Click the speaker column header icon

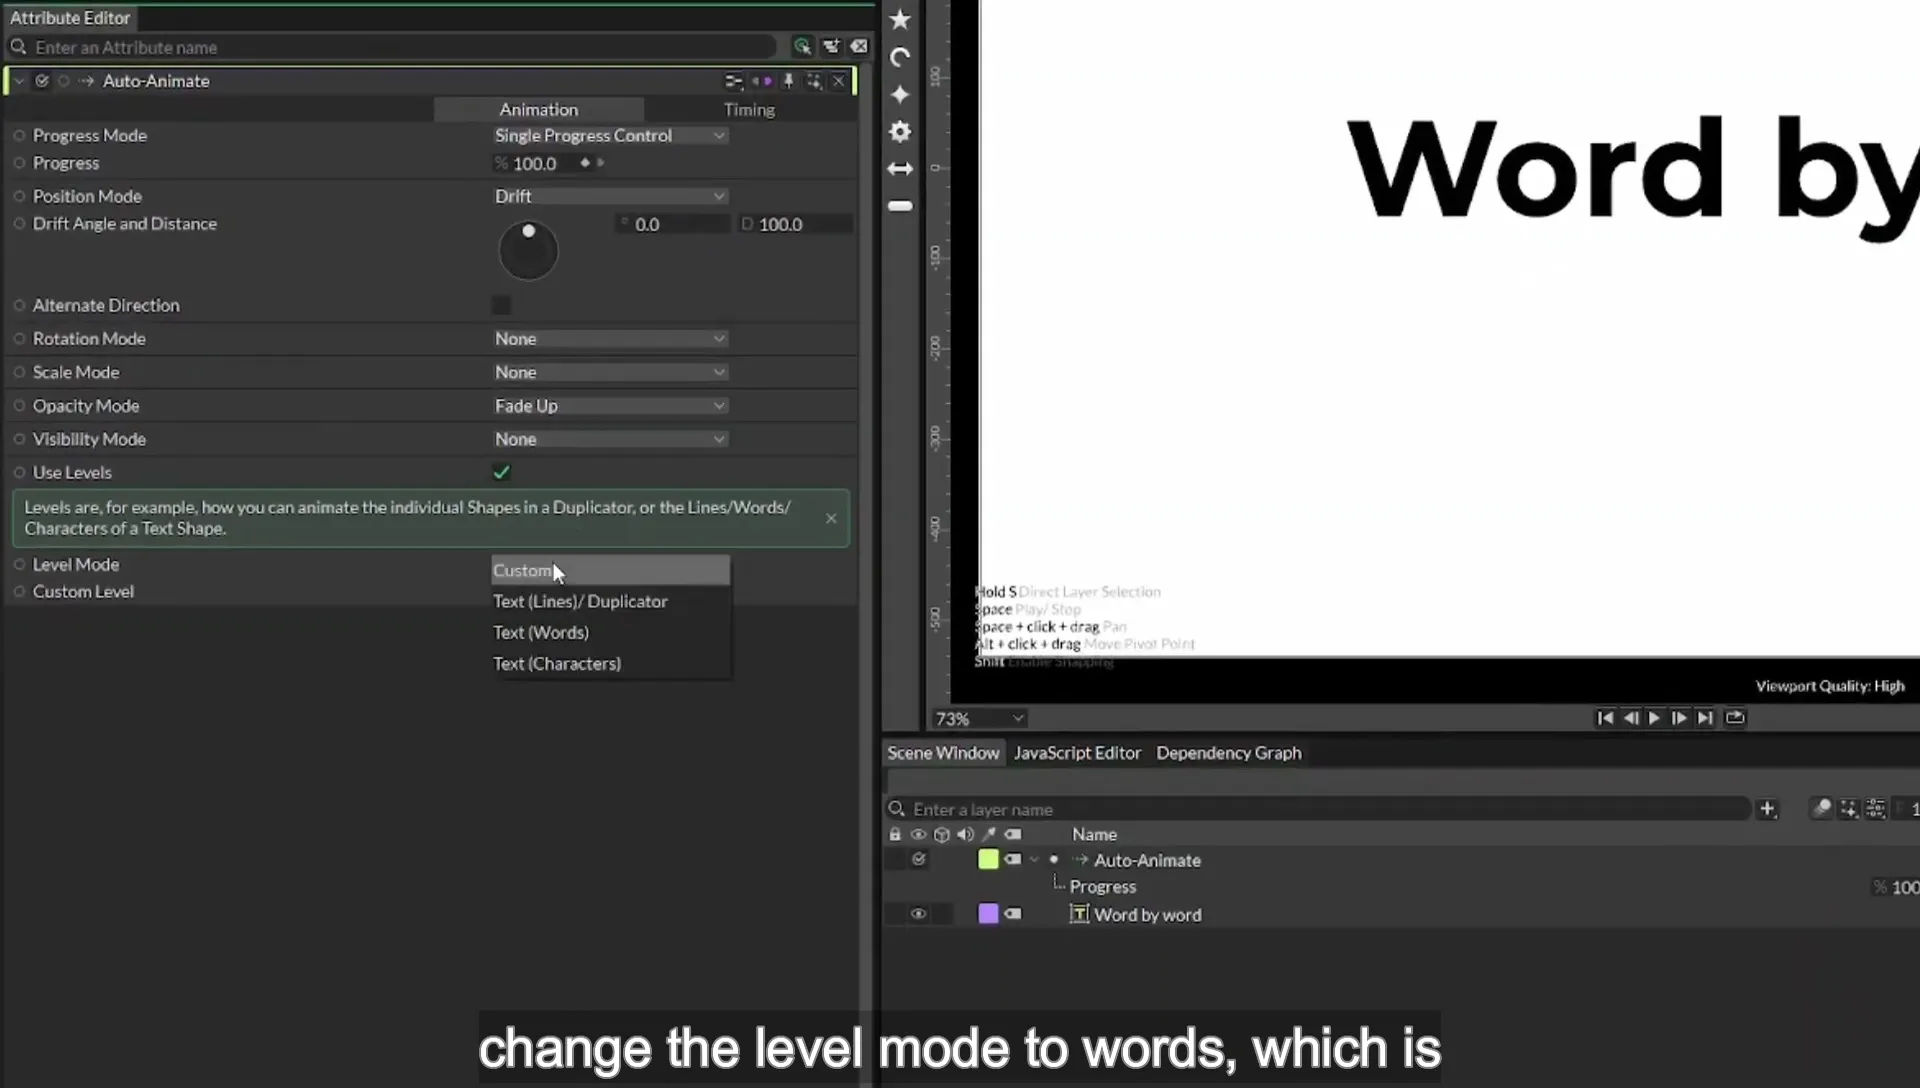[x=965, y=834]
